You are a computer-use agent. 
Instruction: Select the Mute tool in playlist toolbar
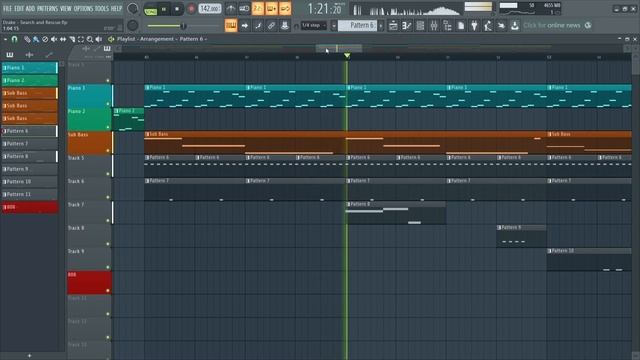[x=54, y=39]
